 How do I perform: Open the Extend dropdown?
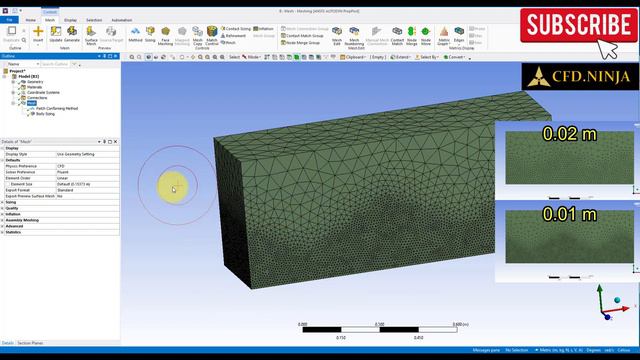point(400,57)
